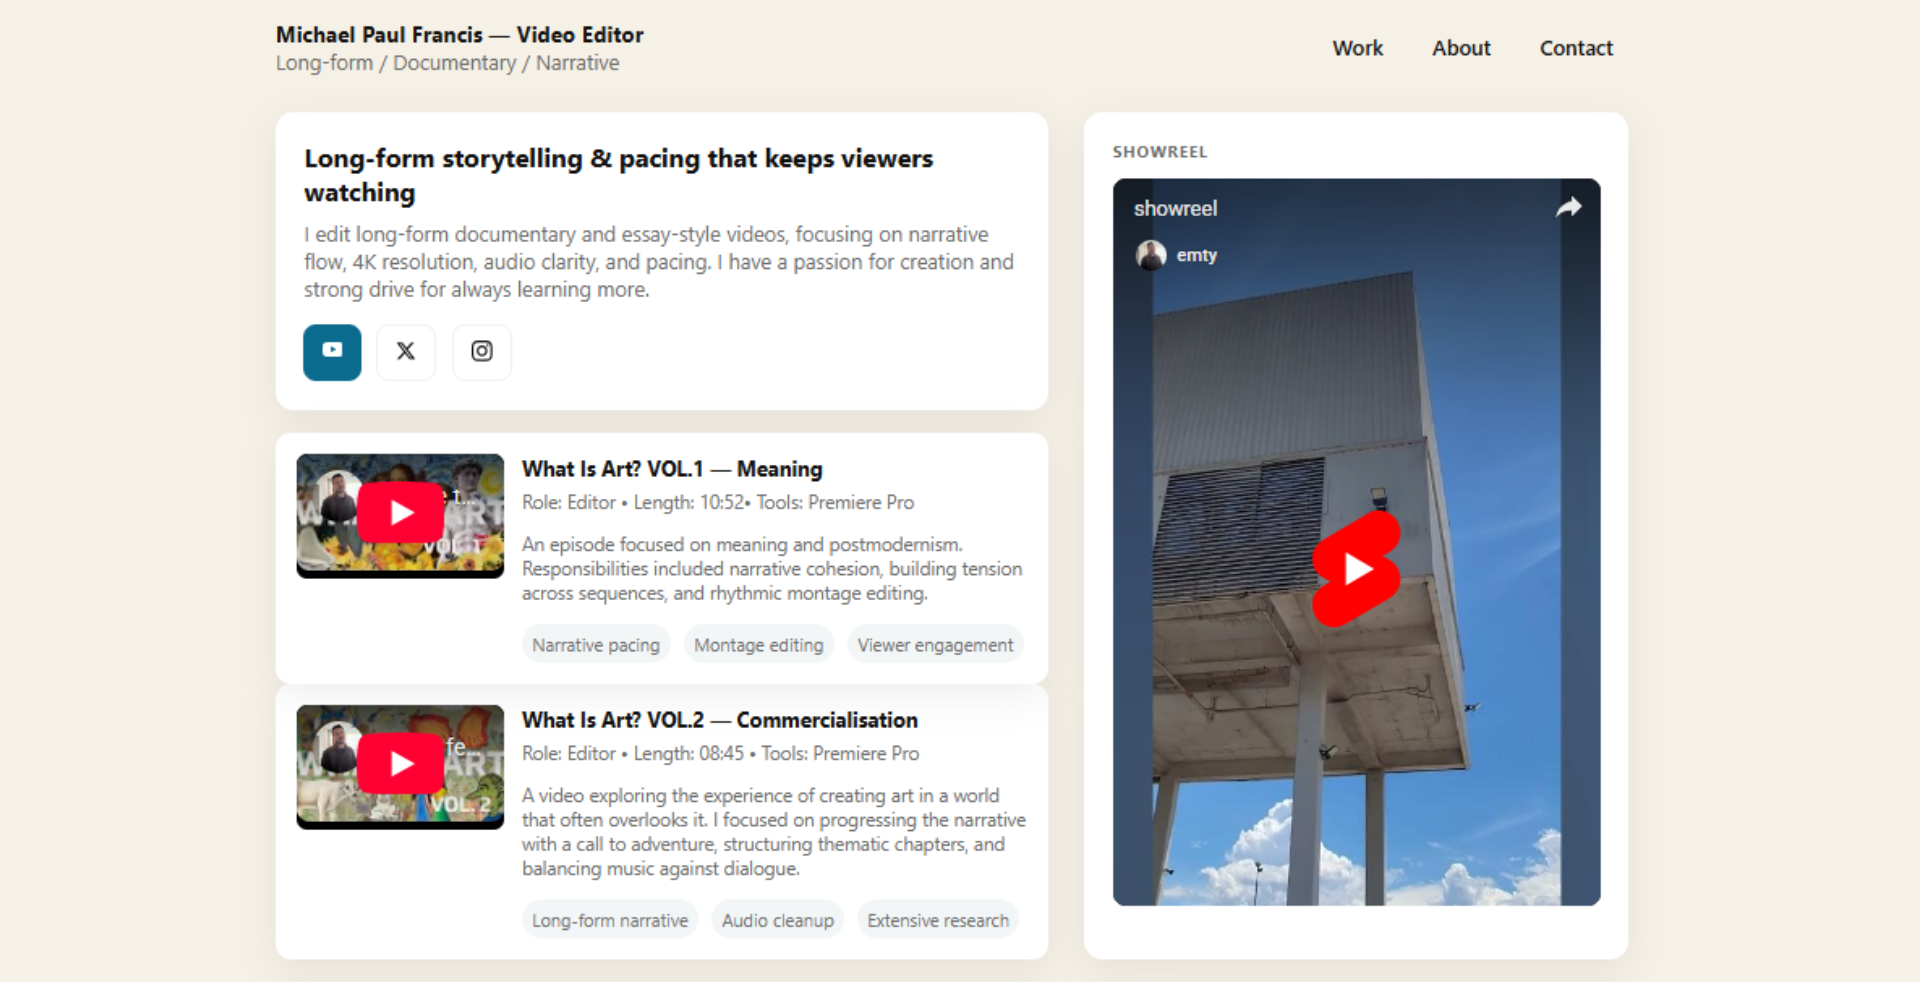Viewport: 1920px width, 982px height.
Task: Select the Extensive research tag
Action: click(x=938, y=920)
